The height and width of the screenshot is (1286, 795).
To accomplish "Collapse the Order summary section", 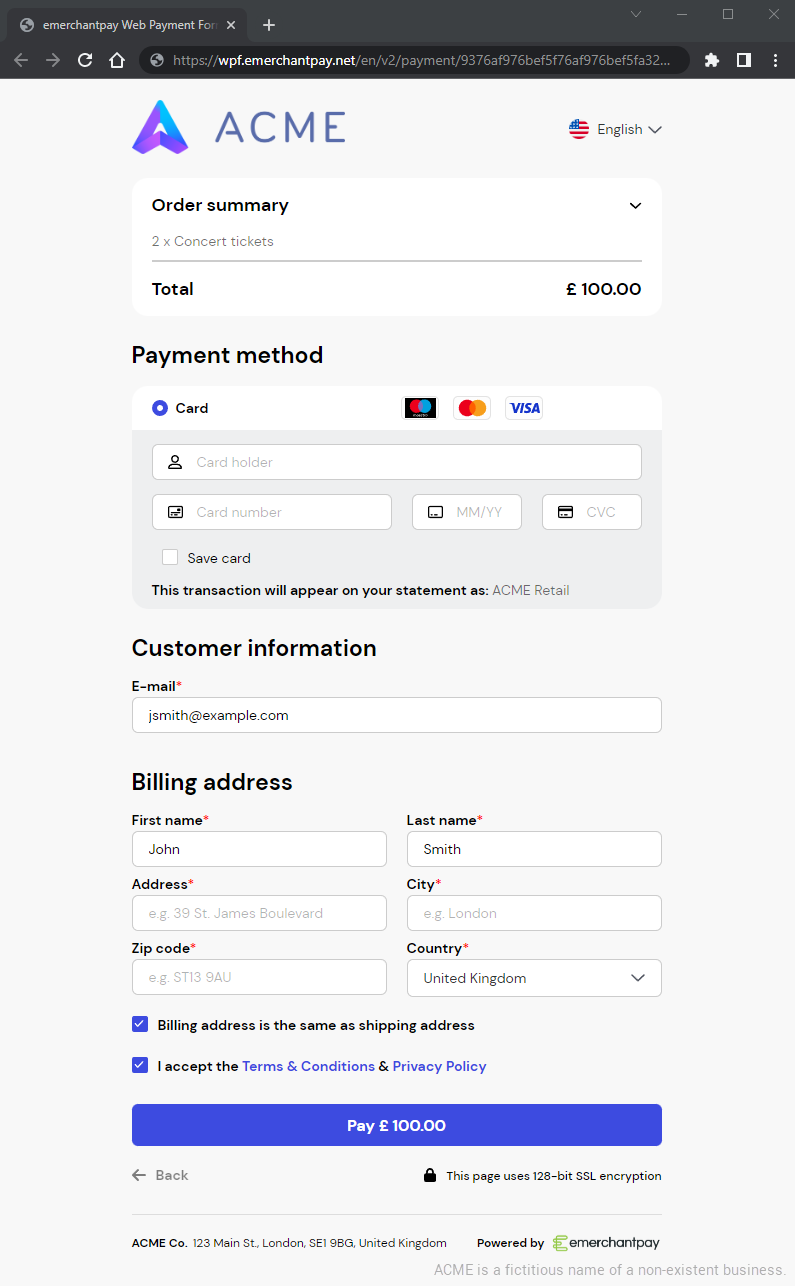I will click(635, 205).
